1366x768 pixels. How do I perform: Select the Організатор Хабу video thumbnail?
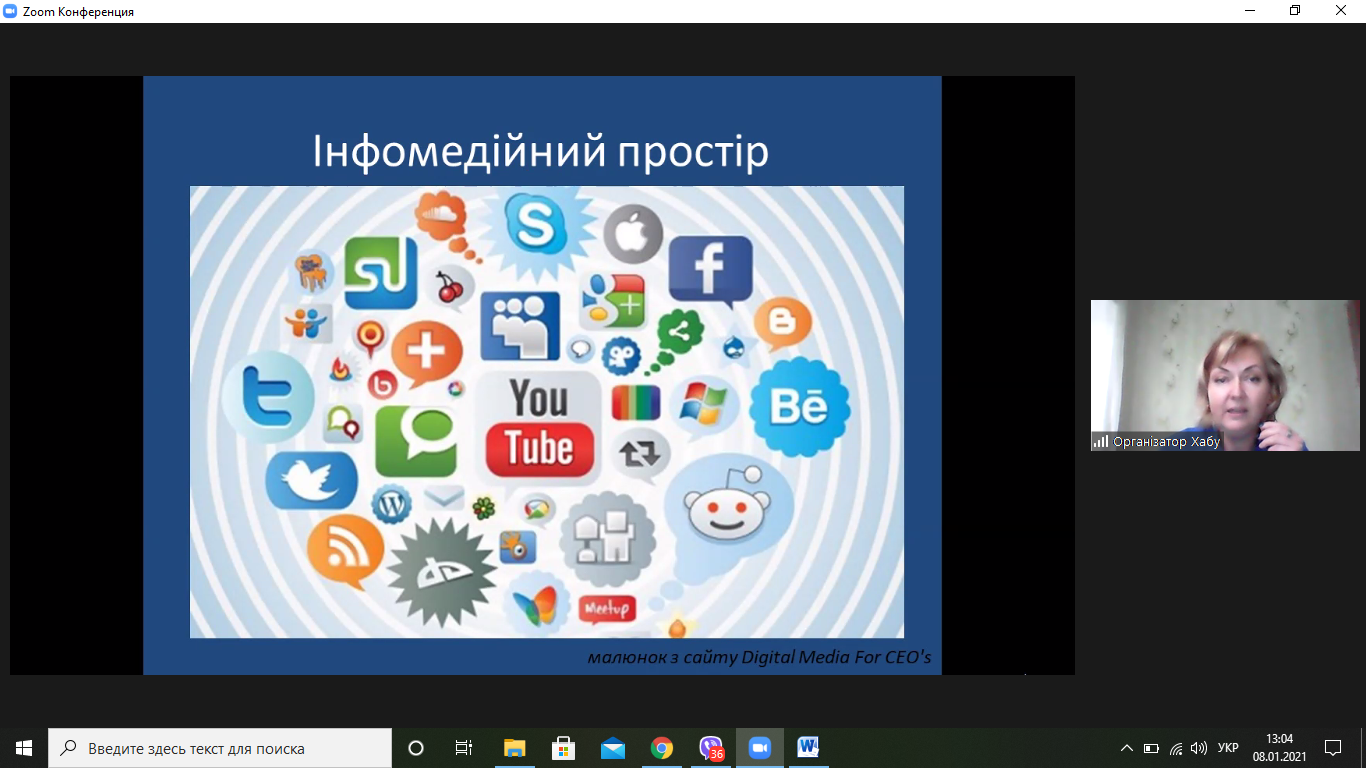pyautogui.click(x=1225, y=375)
